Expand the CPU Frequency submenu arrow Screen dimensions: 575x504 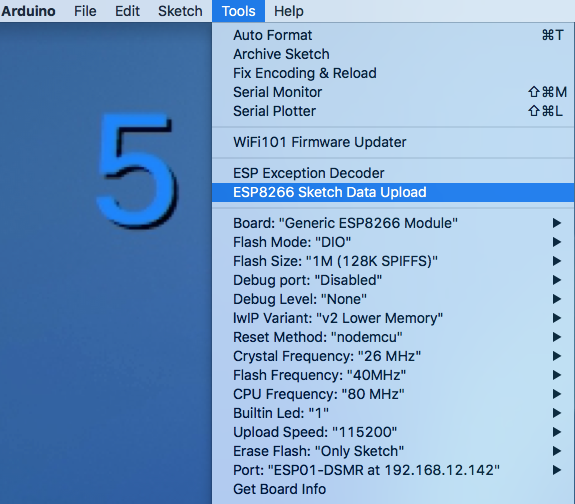pyautogui.click(x=557, y=394)
